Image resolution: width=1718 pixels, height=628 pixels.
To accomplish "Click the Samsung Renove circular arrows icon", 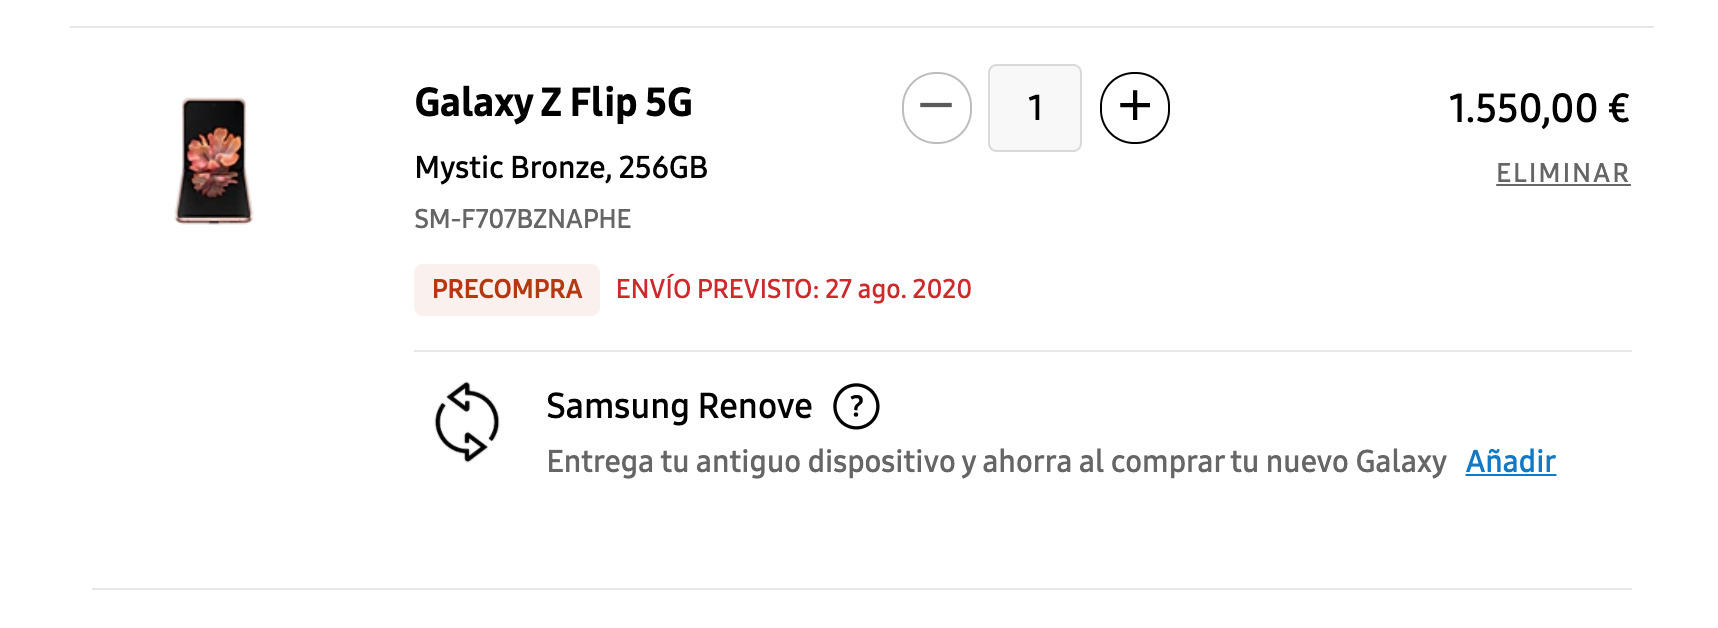I will point(467,421).
